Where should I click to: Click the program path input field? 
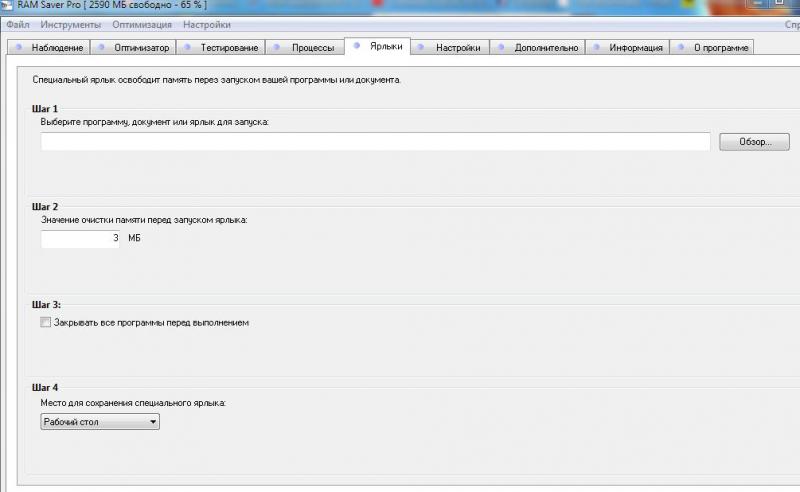pyautogui.click(x=376, y=141)
